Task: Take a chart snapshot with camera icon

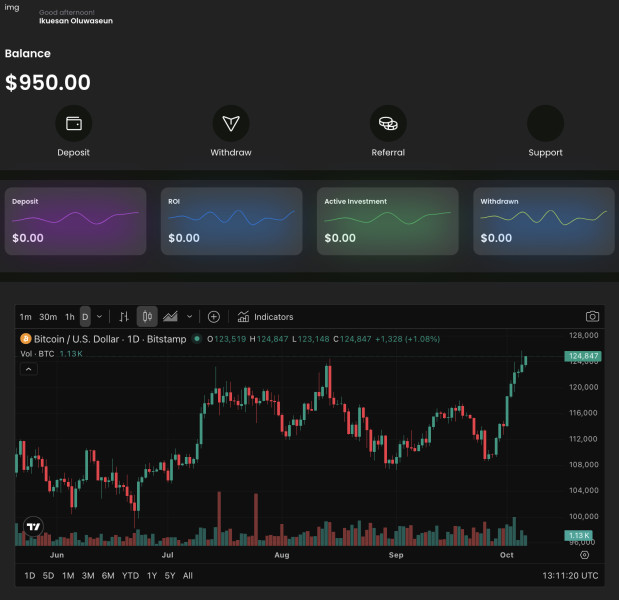Action: (x=592, y=317)
